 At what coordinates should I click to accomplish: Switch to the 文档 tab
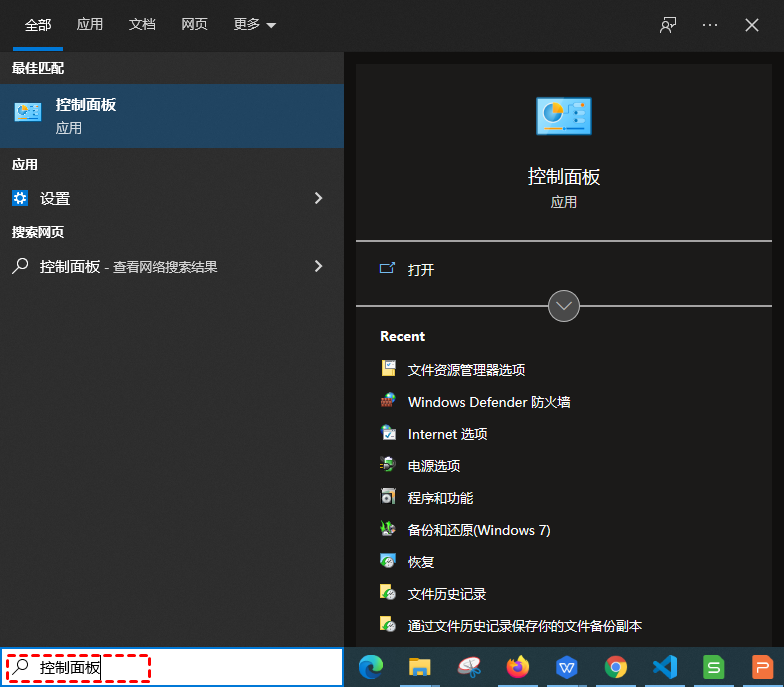[x=142, y=24]
